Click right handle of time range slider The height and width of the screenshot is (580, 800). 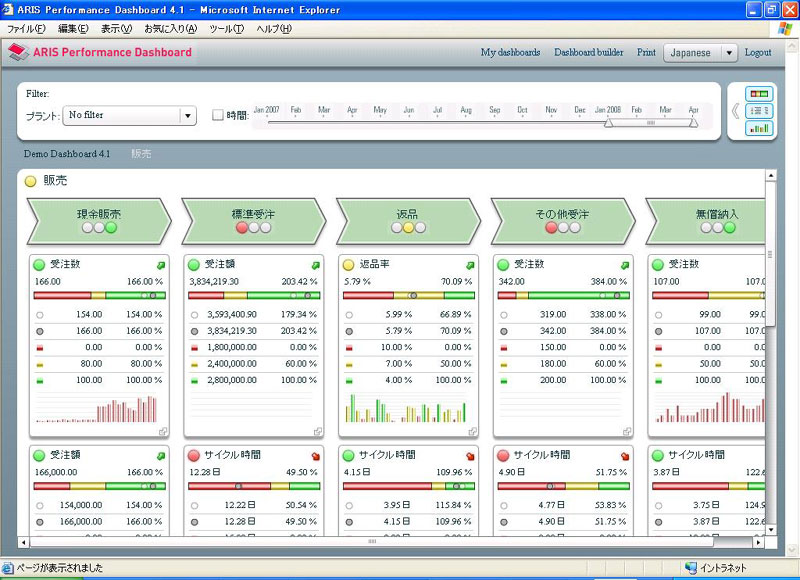pyautogui.click(x=693, y=122)
